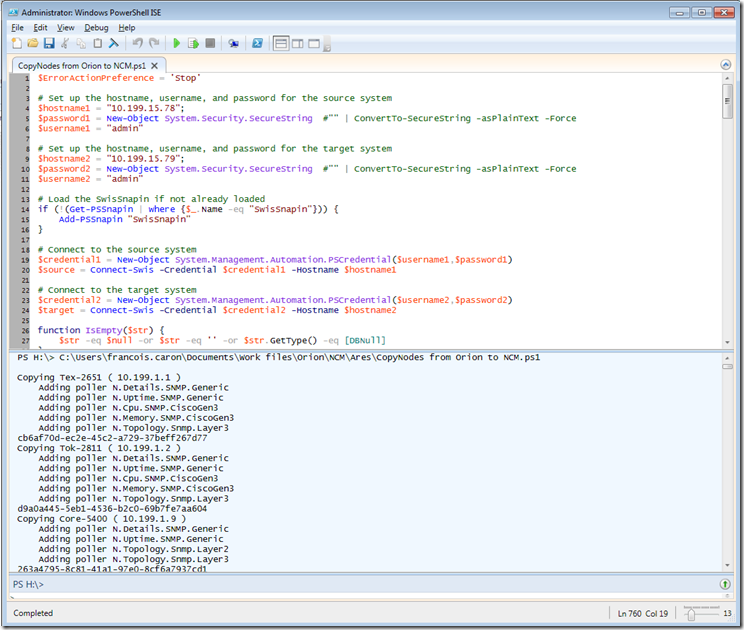Copy selection using the toolbar copy icon

[82, 44]
